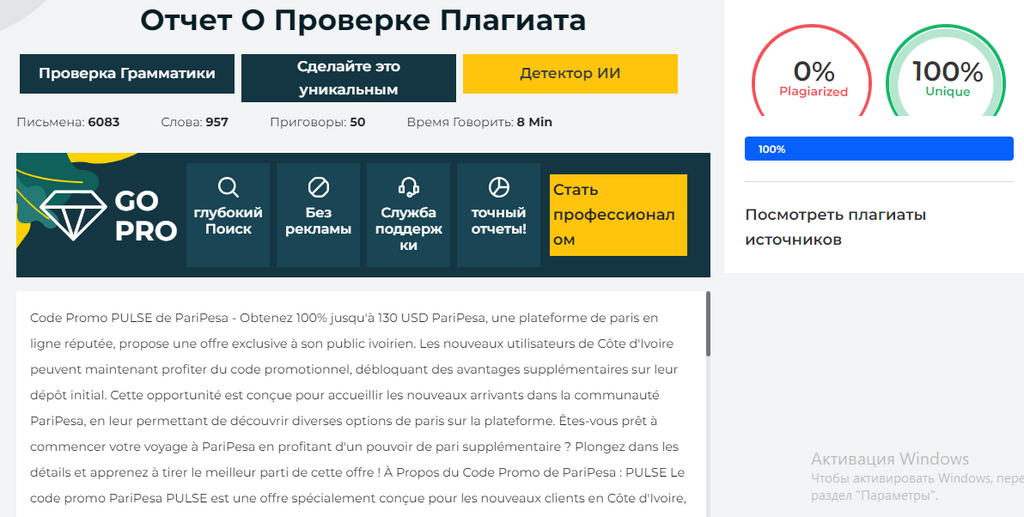Launch the Детектор ИИ button
Viewport: 1024px width, 517px height.
(x=570, y=74)
